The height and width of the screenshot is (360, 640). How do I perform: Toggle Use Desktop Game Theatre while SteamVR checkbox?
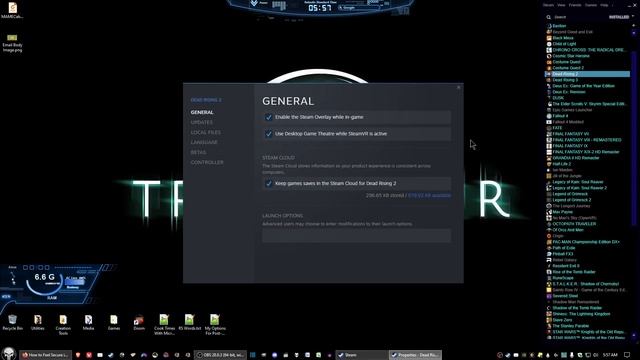pos(269,134)
